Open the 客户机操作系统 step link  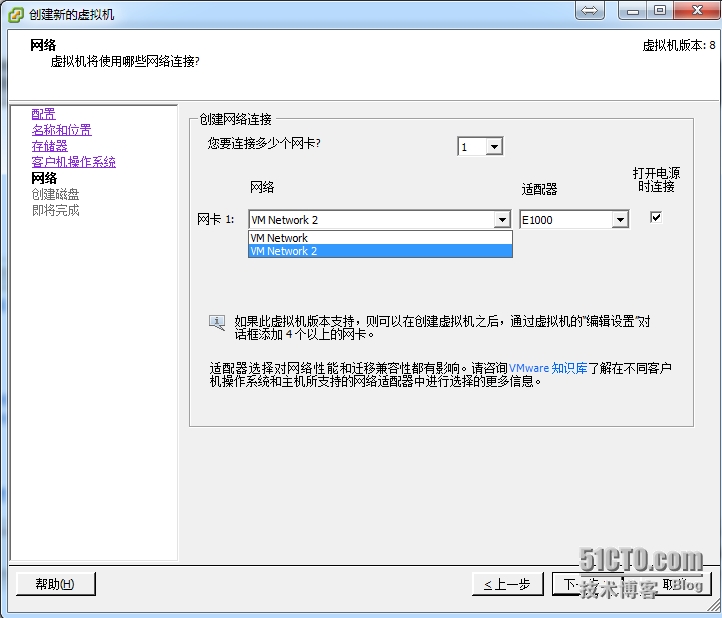pyautogui.click(x=74, y=162)
